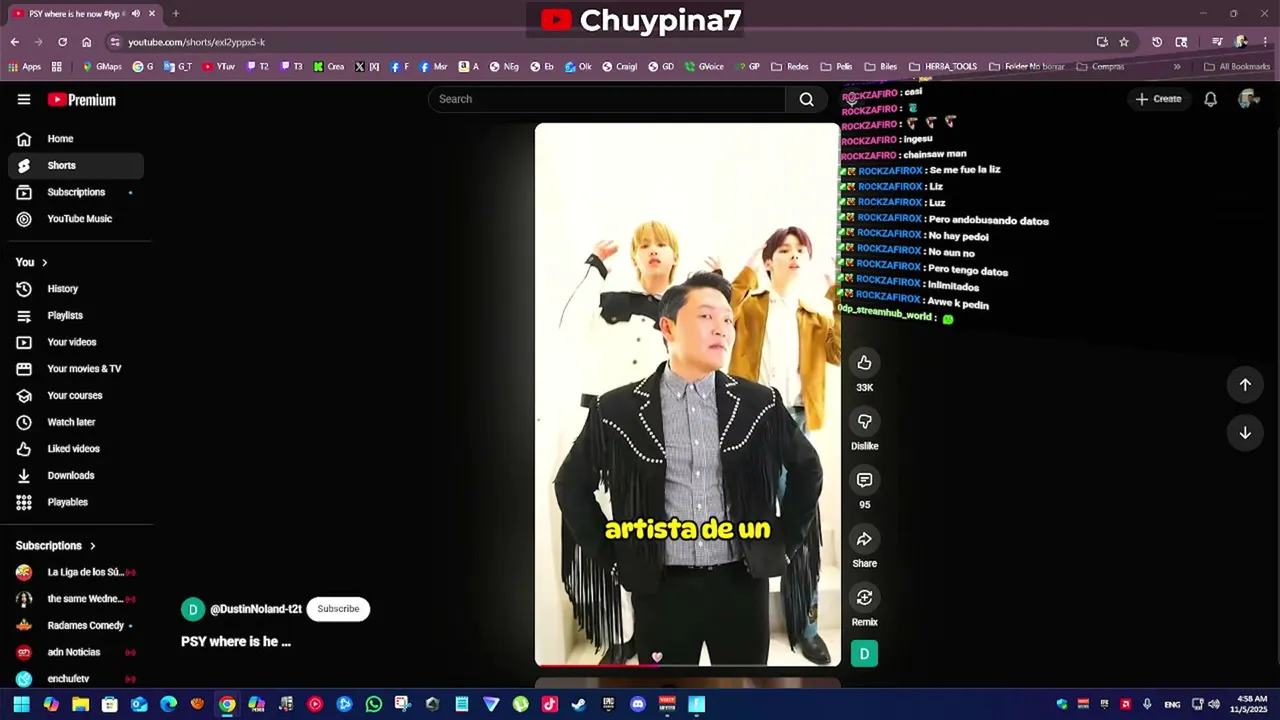
Task: Select Your movies & TV
Action: coord(76,369)
